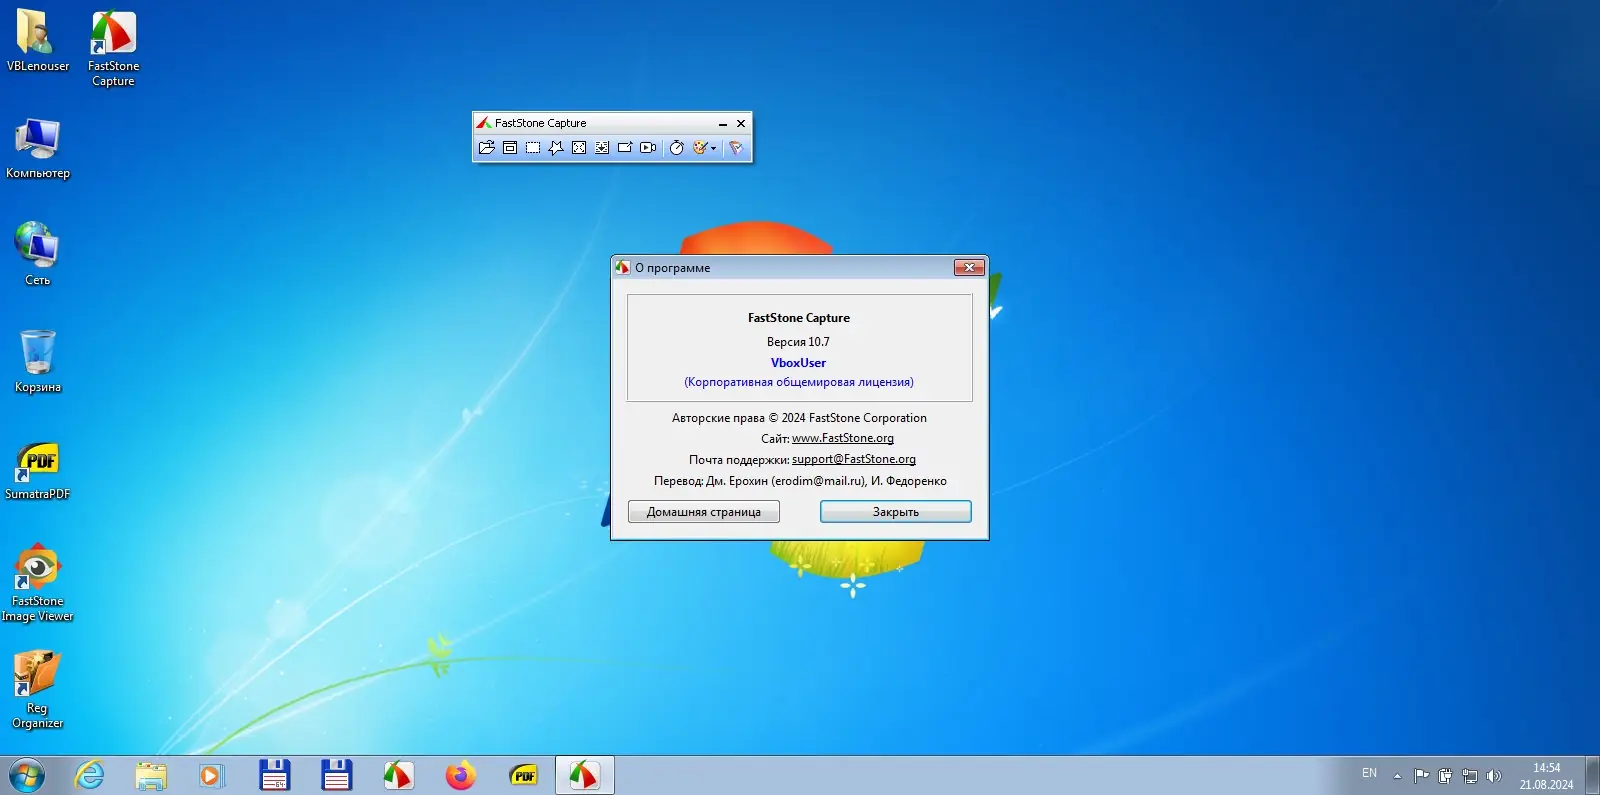Choose the freehand region capture tool
Viewport: 1600px width, 795px height.
[556, 148]
